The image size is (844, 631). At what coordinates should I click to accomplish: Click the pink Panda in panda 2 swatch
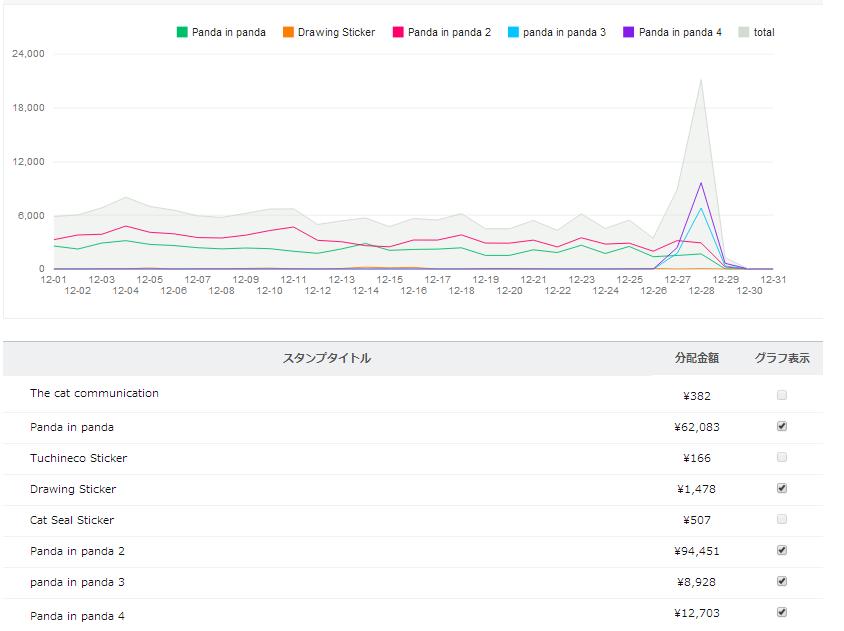tap(398, 32)
